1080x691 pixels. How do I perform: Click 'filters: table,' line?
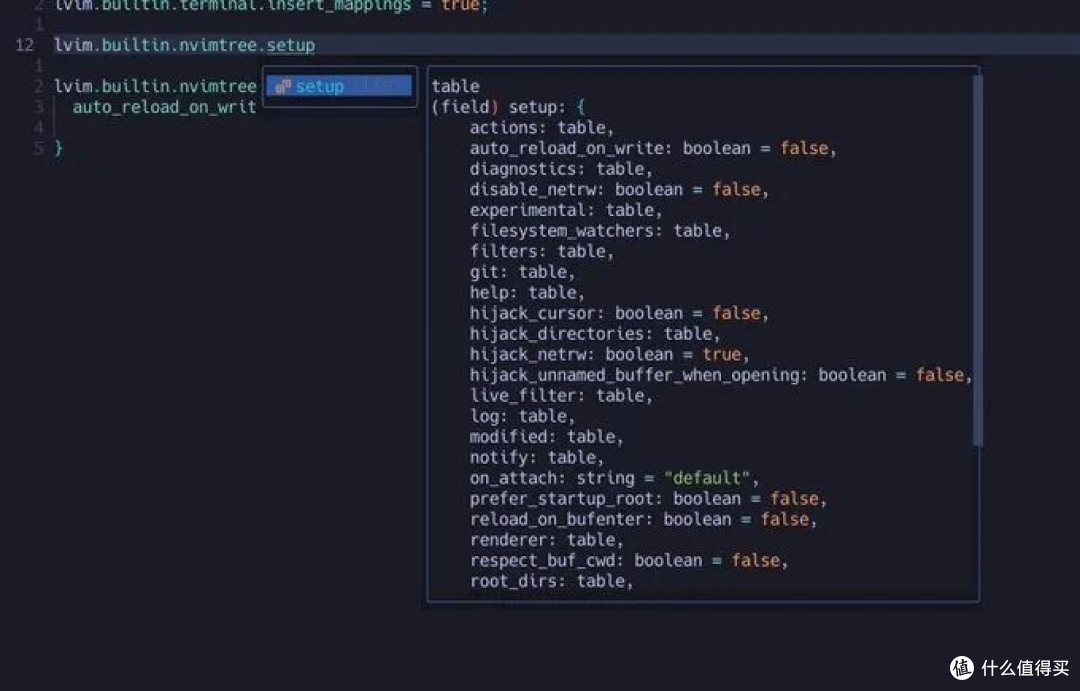coord(541,251)
